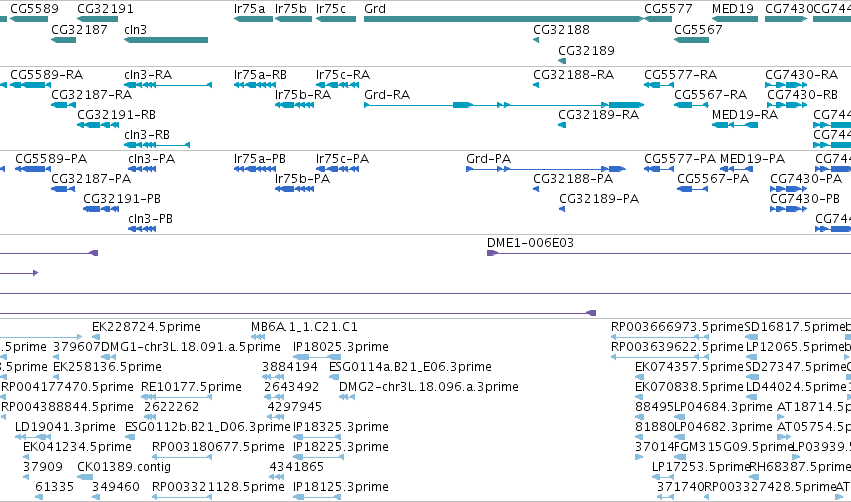Click the CG5589-PA protein label
Screen dimensions: 851x502
[x=51, y=158]
